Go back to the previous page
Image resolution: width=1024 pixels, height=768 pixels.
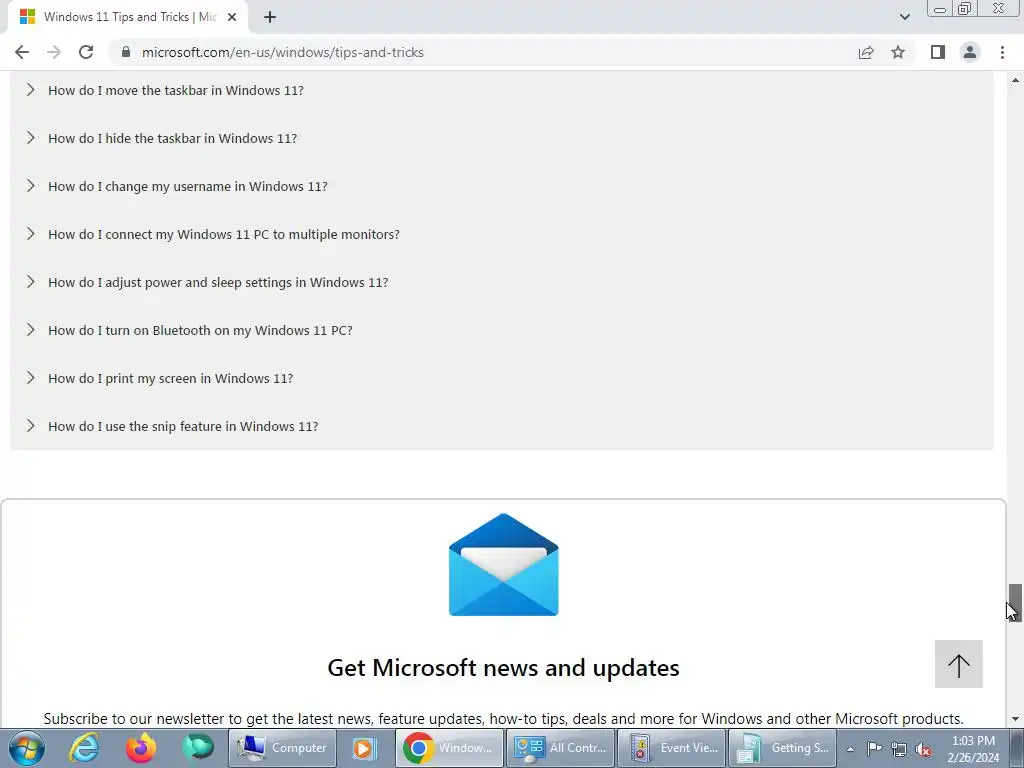click(x=22, y=52)
